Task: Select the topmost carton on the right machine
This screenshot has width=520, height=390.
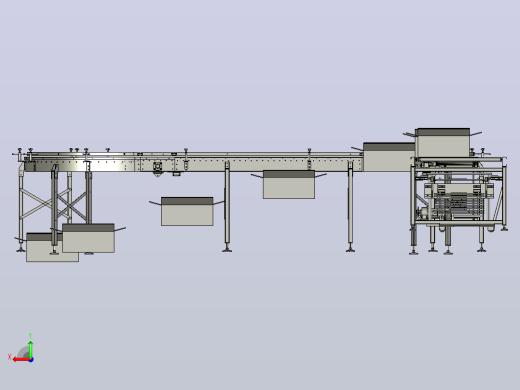Action: (443, 143)
